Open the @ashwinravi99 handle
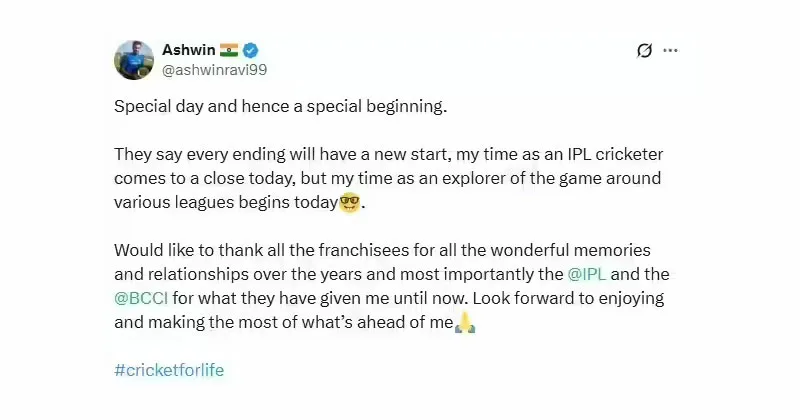This screenshot has width=800, height=420. coord(214,70)
